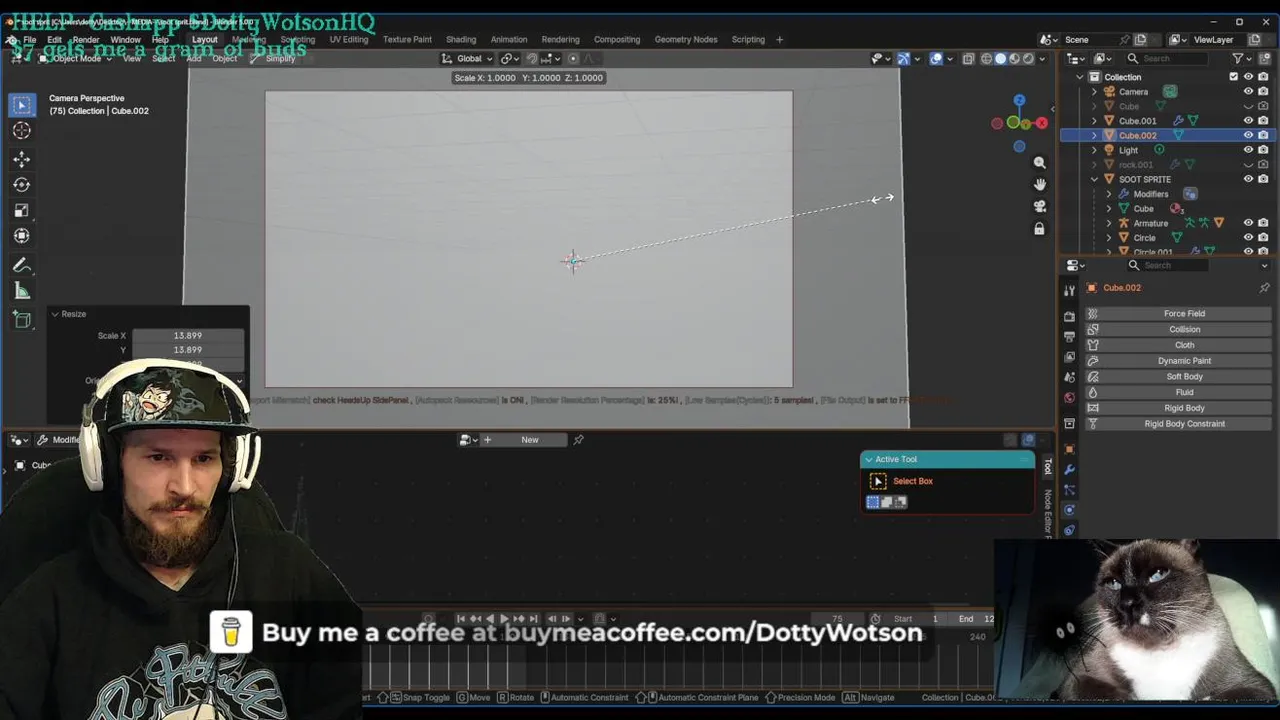Hide the Light object in the outliner
This screenshot has width=1280, height=720.
(1248, 150)
